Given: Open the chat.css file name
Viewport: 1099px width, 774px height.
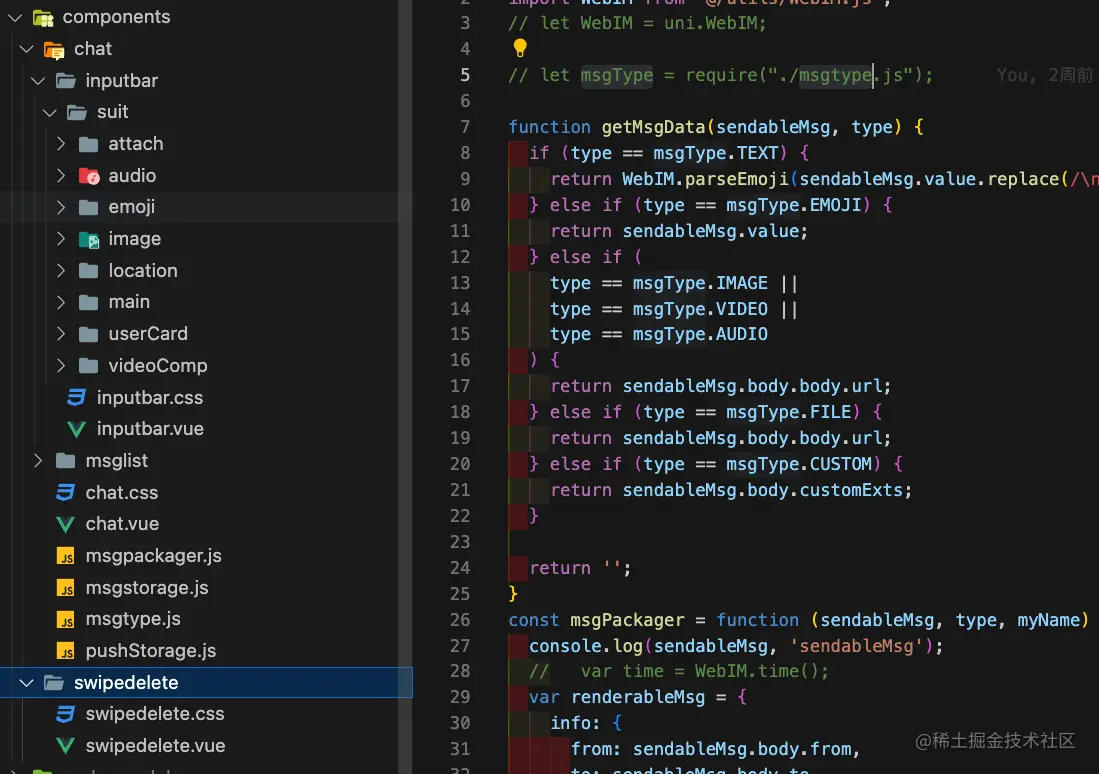Looking at the screenshot, I should (122, 493).
